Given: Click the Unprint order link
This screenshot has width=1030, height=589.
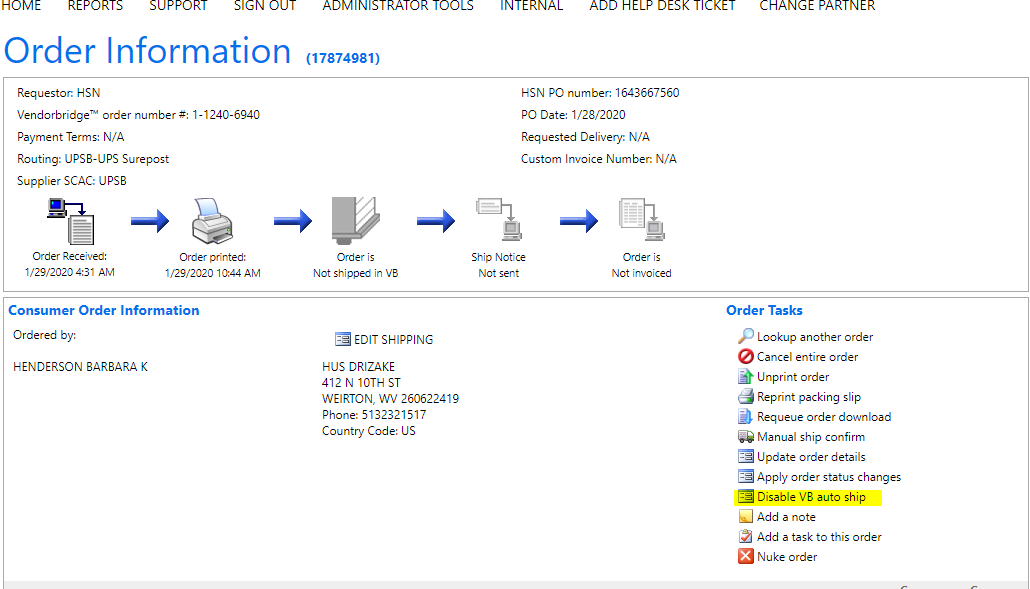Looking at the screenshot, I should point(793,377).
